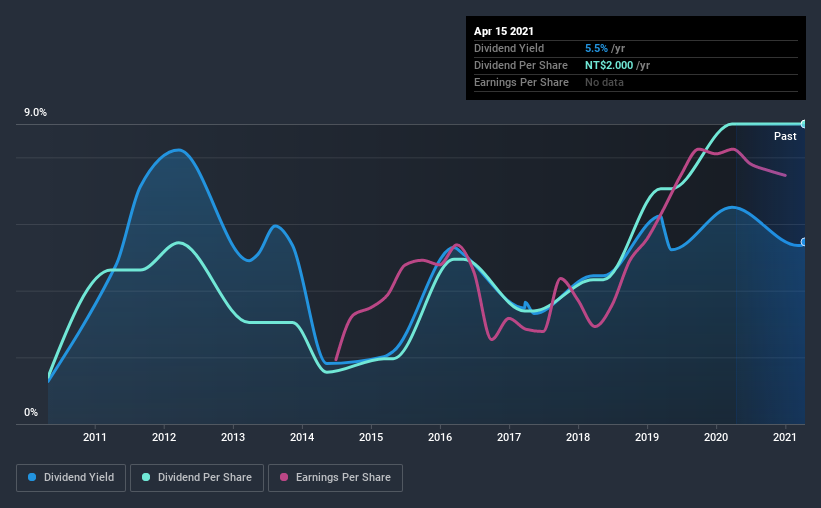Click the 2019 x-axis label

tap(647, 437)
